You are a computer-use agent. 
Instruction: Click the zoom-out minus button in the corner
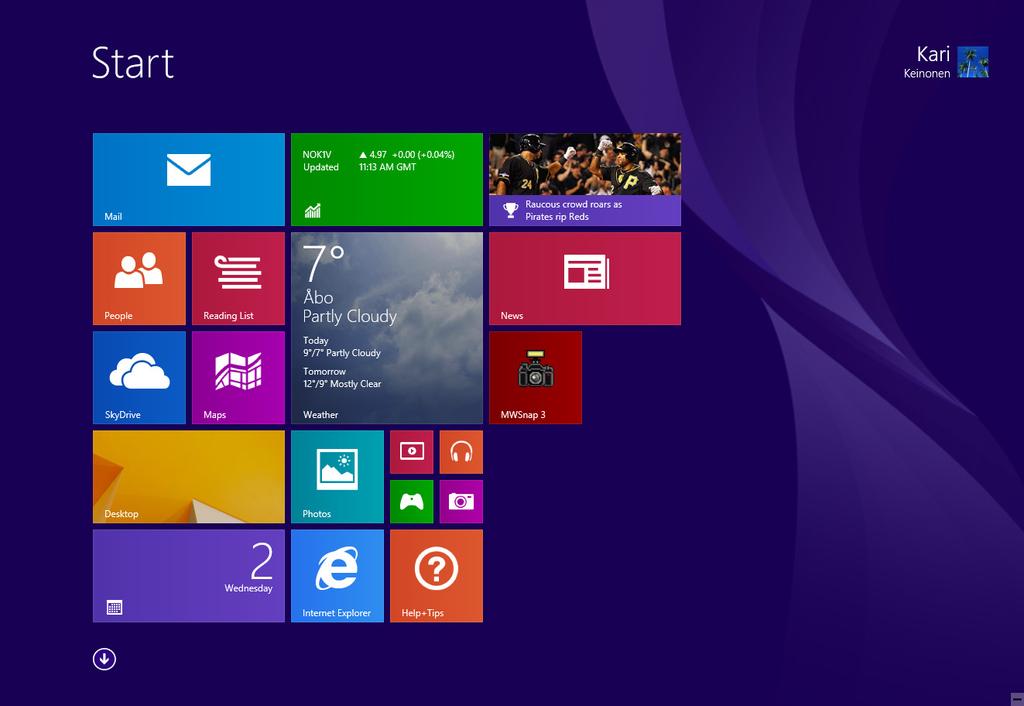pyautogui.click(x=1017, y=699)
